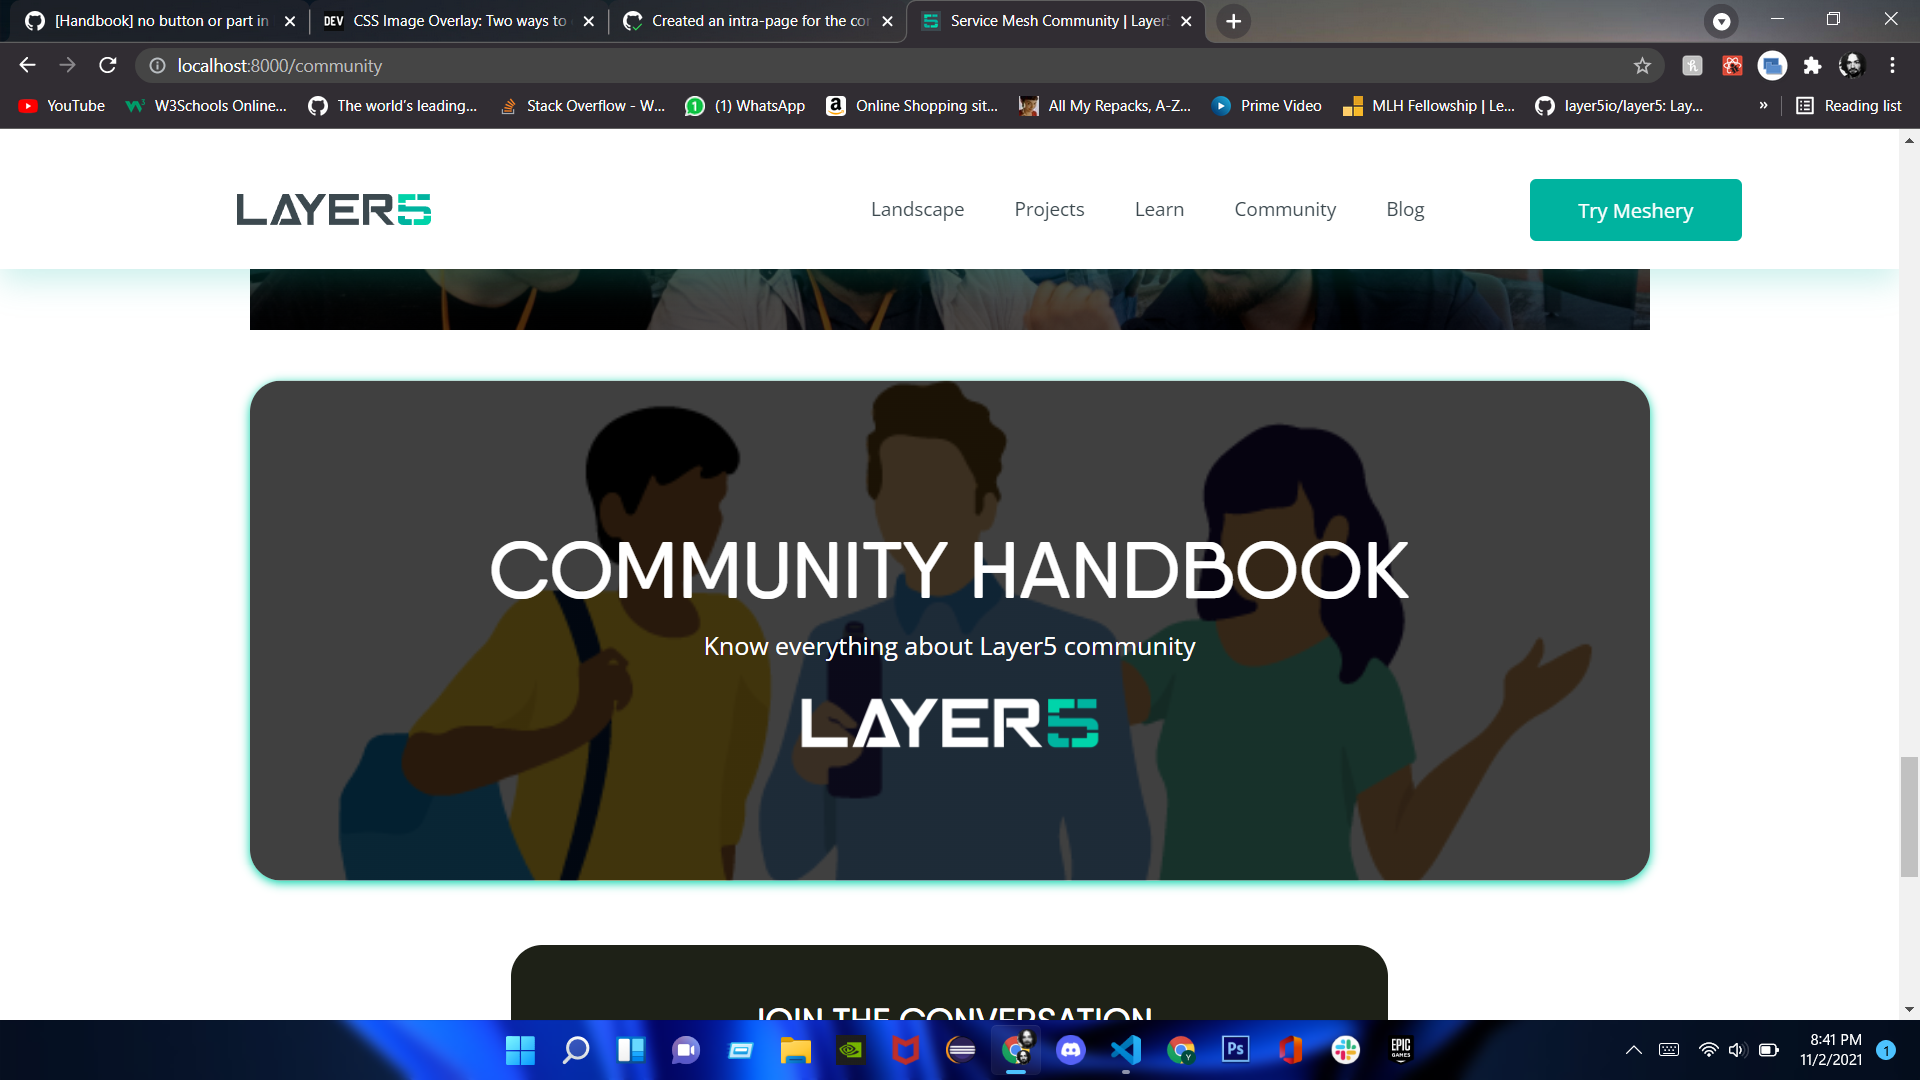Launch the Epic Games launcher
Screen dimensions: 1920x1080
tap(1400, 1051)
